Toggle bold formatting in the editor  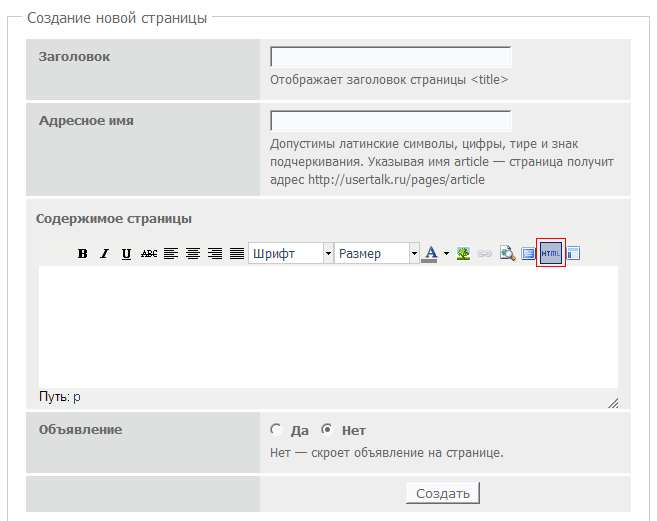[x=83, y=254]
